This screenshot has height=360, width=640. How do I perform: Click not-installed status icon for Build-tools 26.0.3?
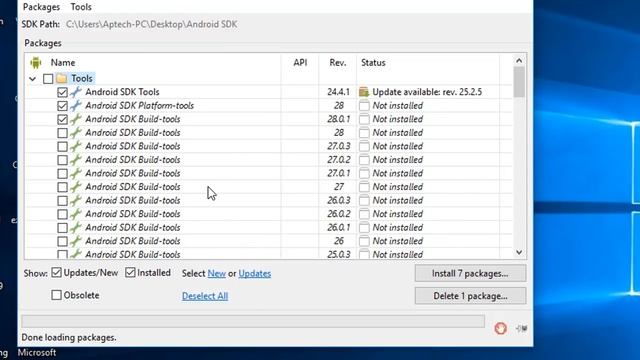[364, 200]
